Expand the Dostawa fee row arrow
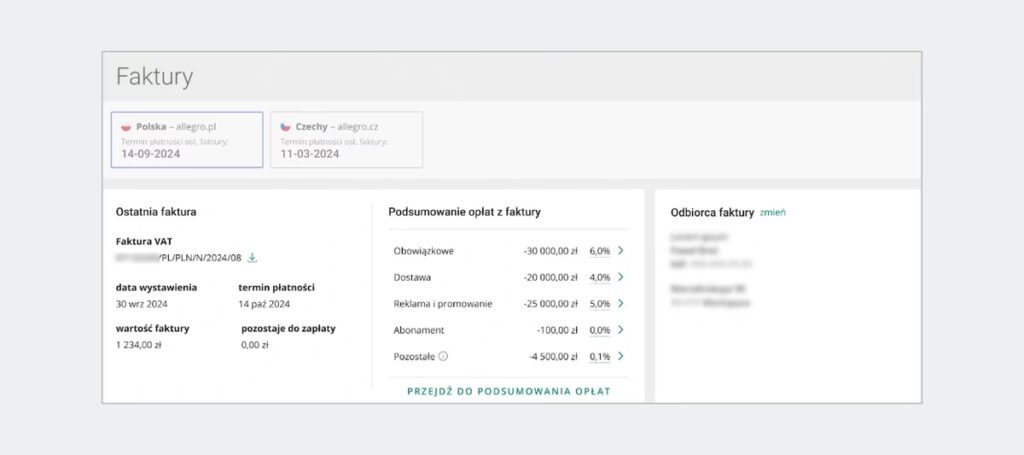1024x455 pixels. coord(621,277)
